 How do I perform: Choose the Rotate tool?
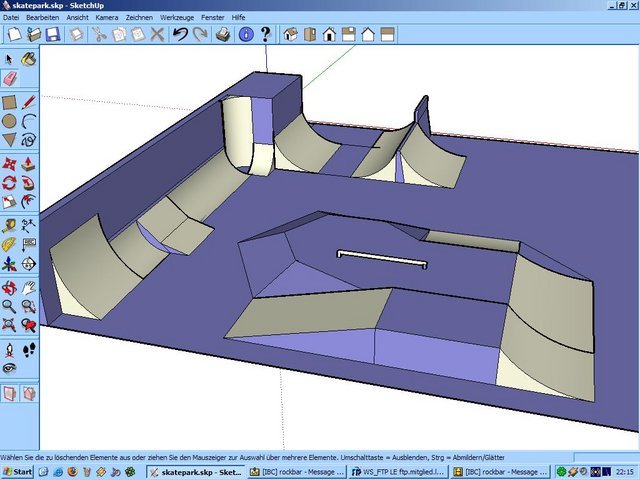[x=9, y=183]
